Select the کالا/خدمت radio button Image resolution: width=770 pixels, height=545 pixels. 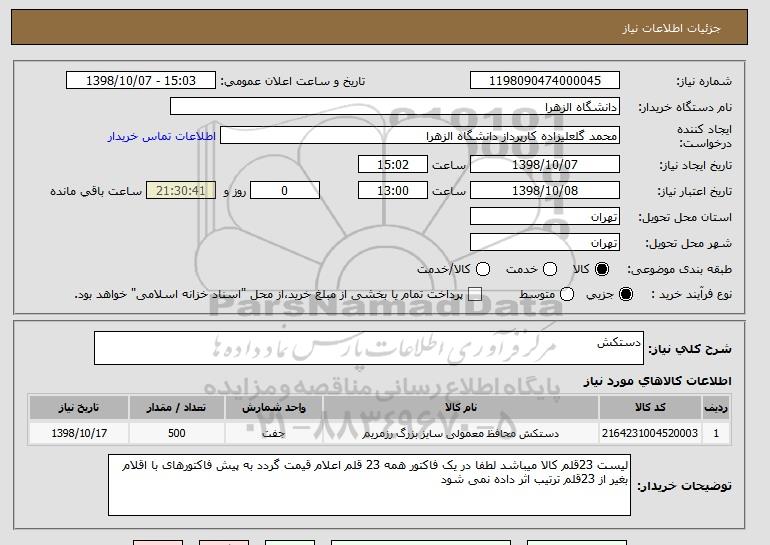(x=483, y=269)
